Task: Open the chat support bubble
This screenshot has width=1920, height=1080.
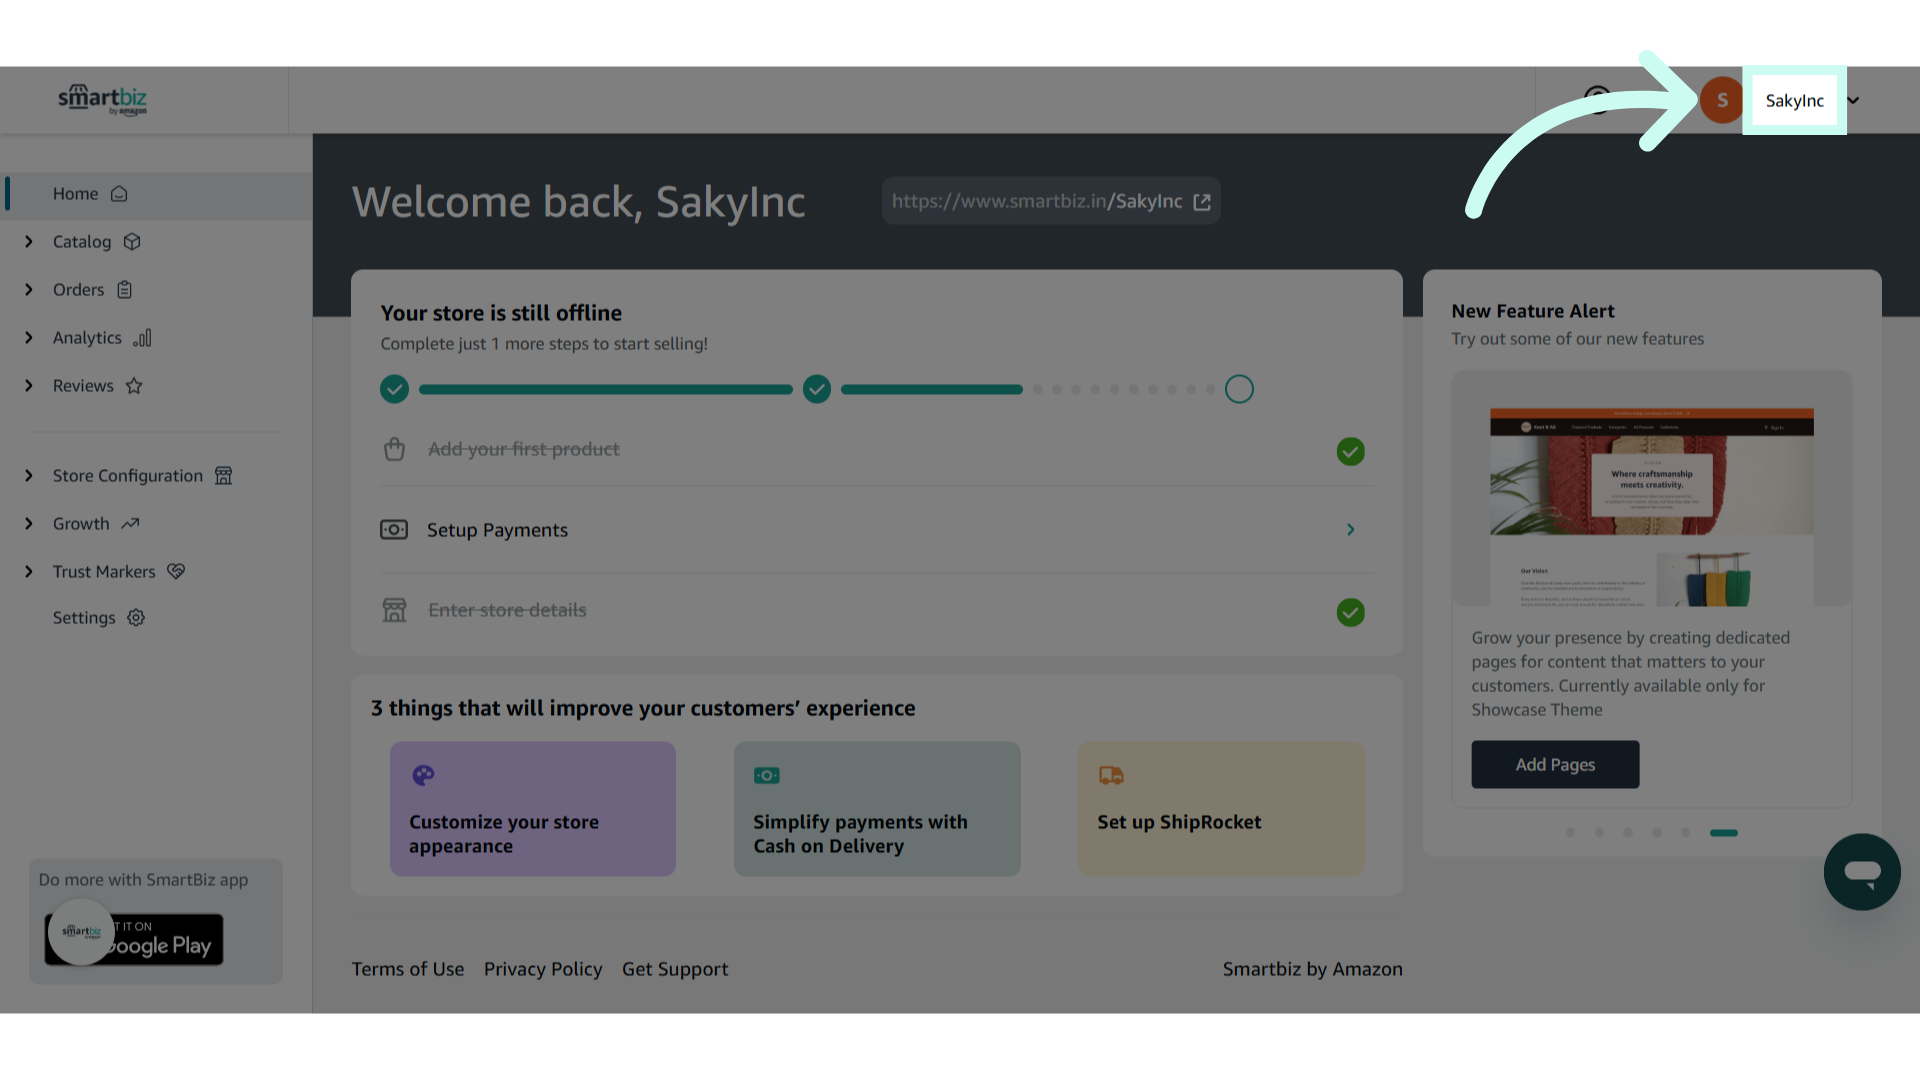Action: (x=1862, y=872)
